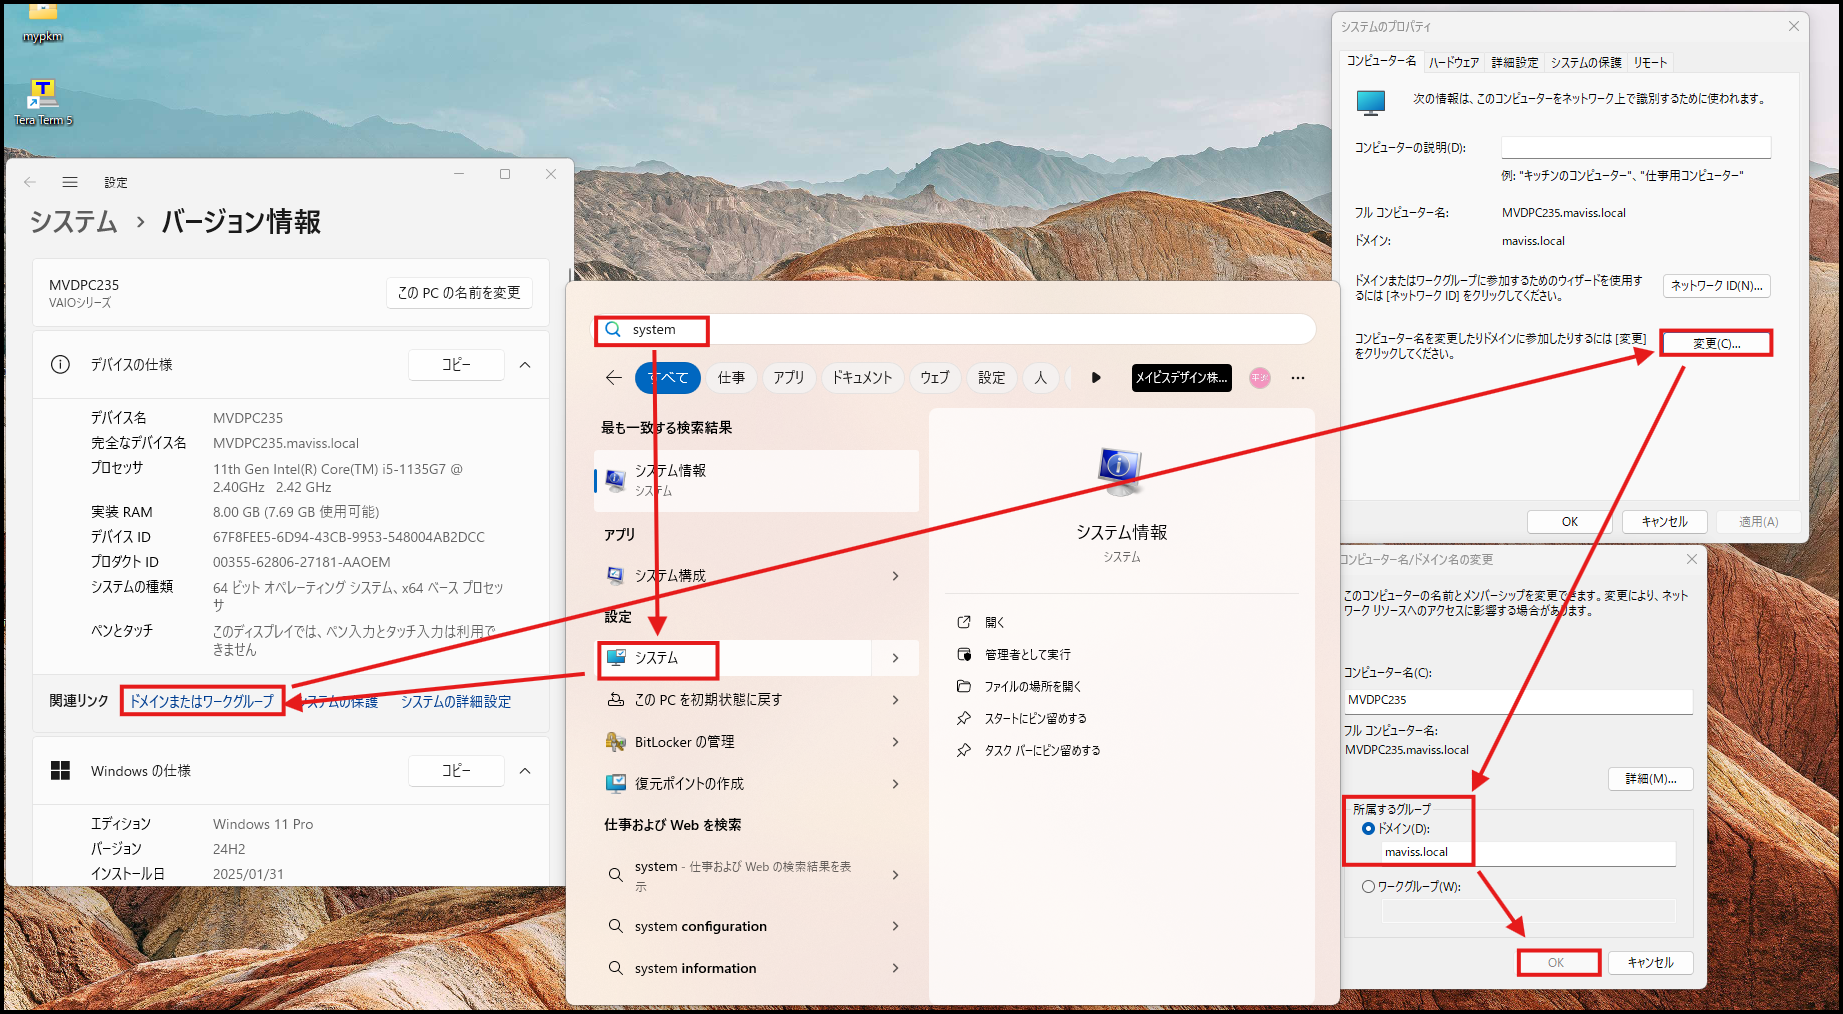The width and height of the screenshot is (1843, 1014).
Task: Click Run as administrator option
Action: coord(1027,654)
